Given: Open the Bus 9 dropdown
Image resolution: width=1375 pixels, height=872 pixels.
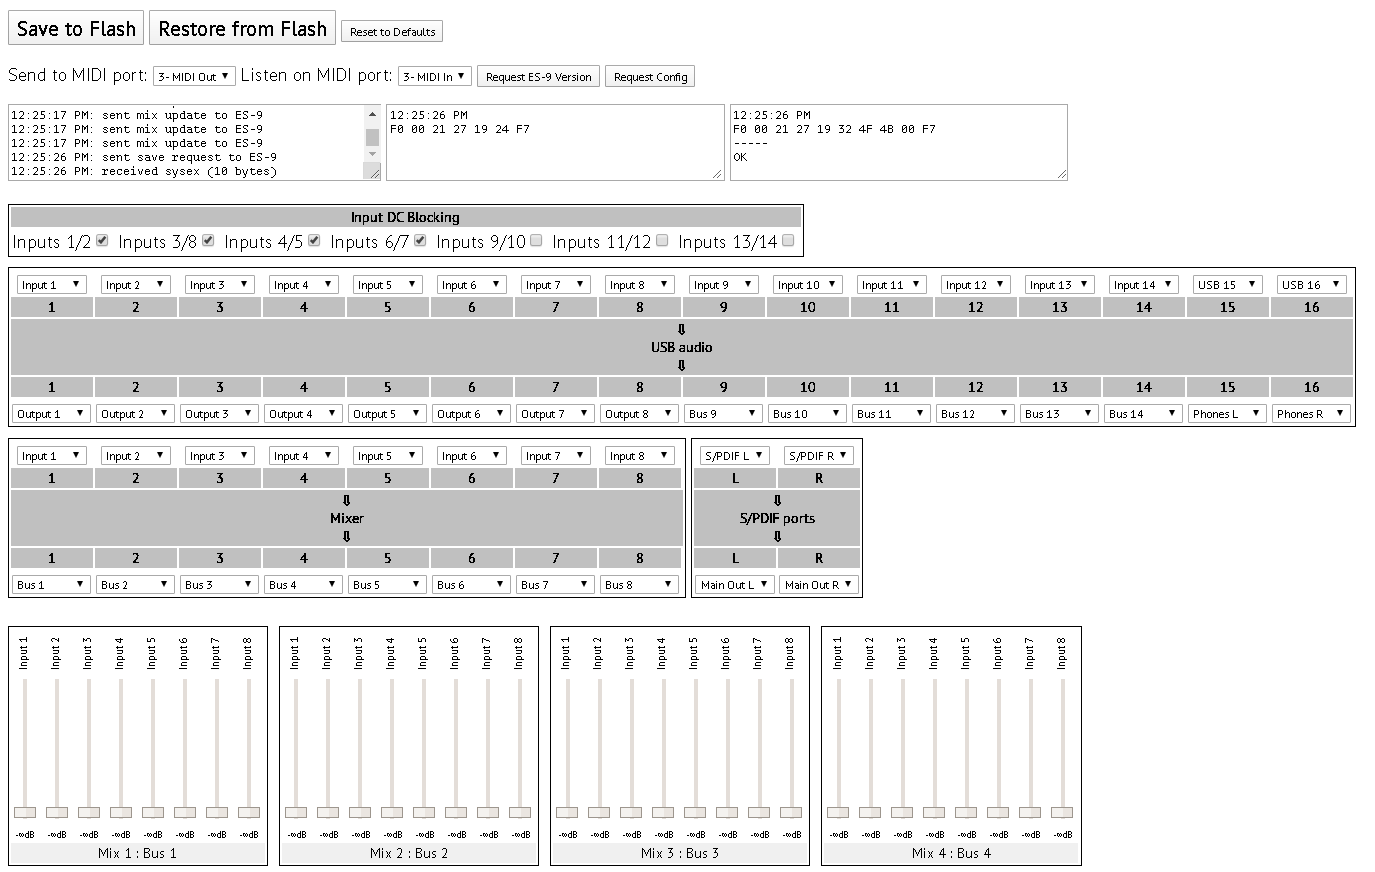Looking at the screenshot, I should [x=723, y=413].
